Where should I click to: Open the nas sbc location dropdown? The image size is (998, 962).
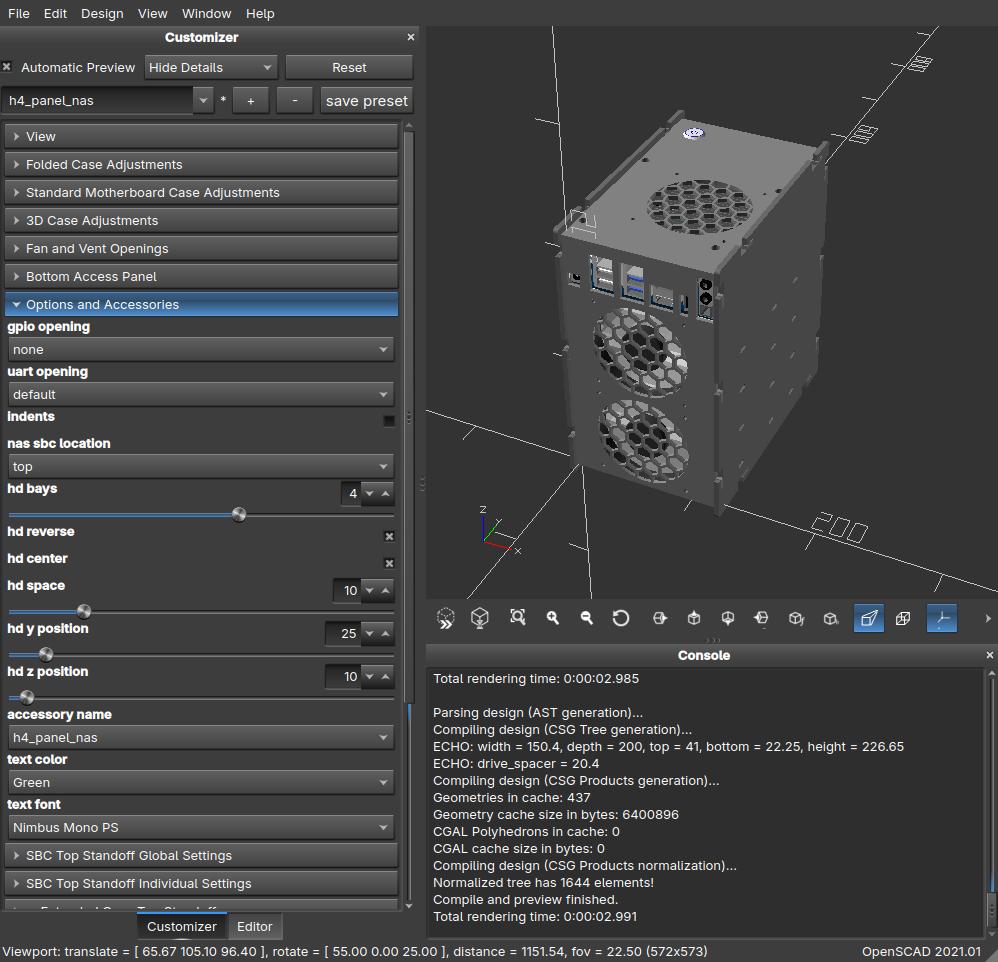[x=200, y=466]
